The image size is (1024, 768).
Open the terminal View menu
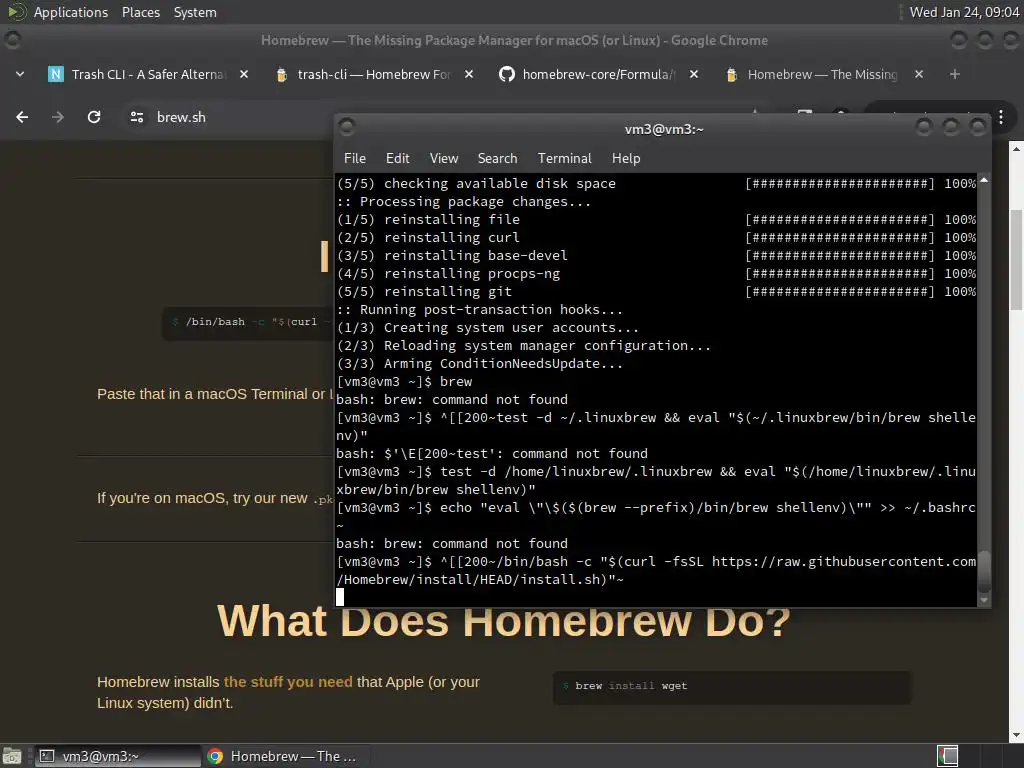click(443, 158)
